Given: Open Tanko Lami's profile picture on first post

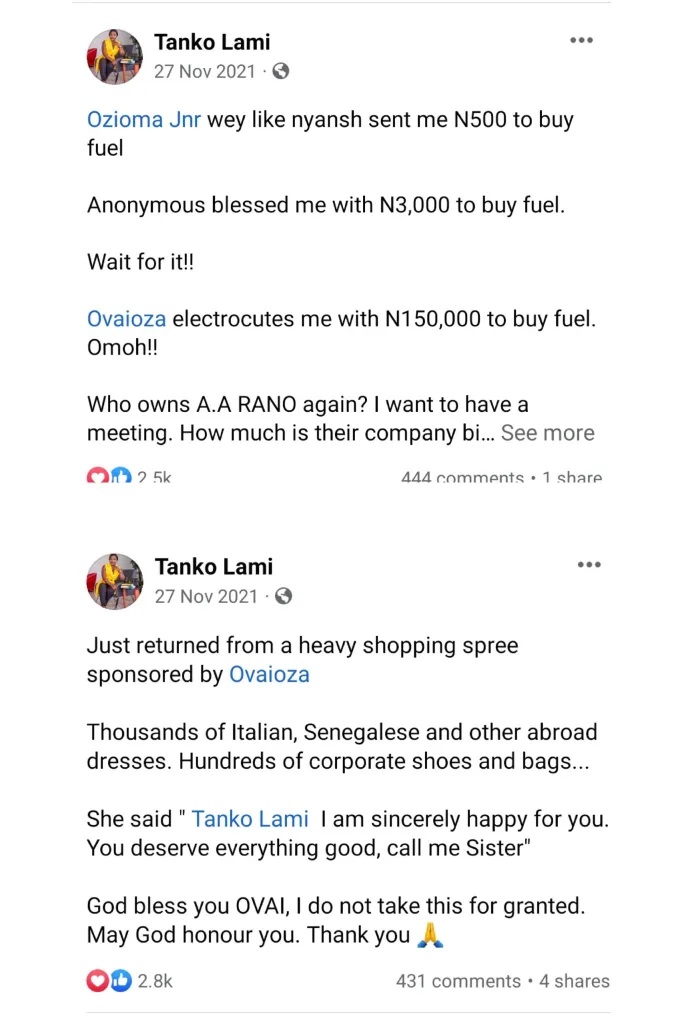Looking at the screenshot, I should pos(115,57).
